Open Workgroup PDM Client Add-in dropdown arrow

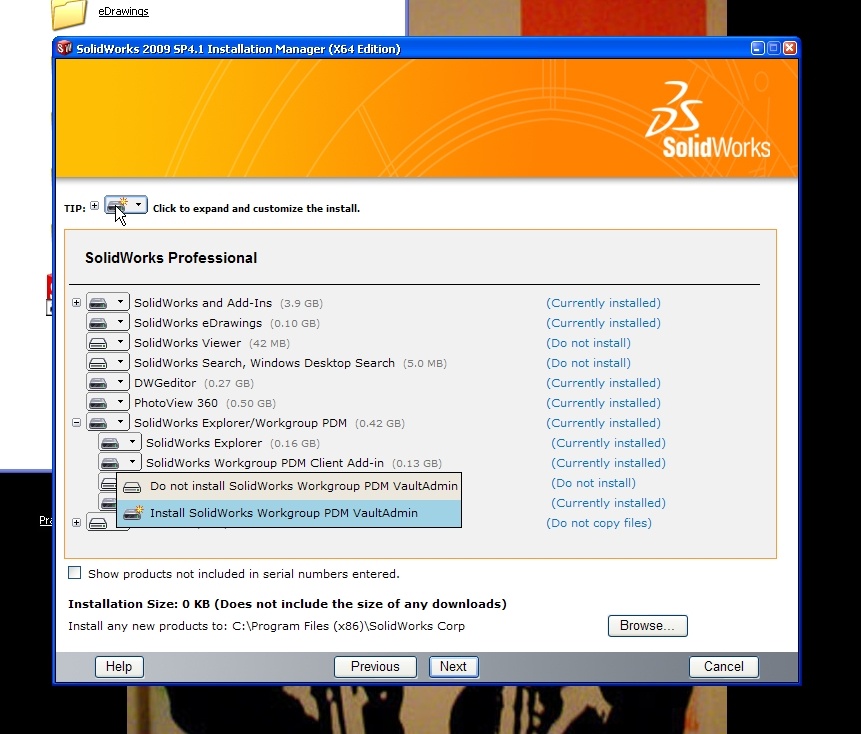(132, 462)
